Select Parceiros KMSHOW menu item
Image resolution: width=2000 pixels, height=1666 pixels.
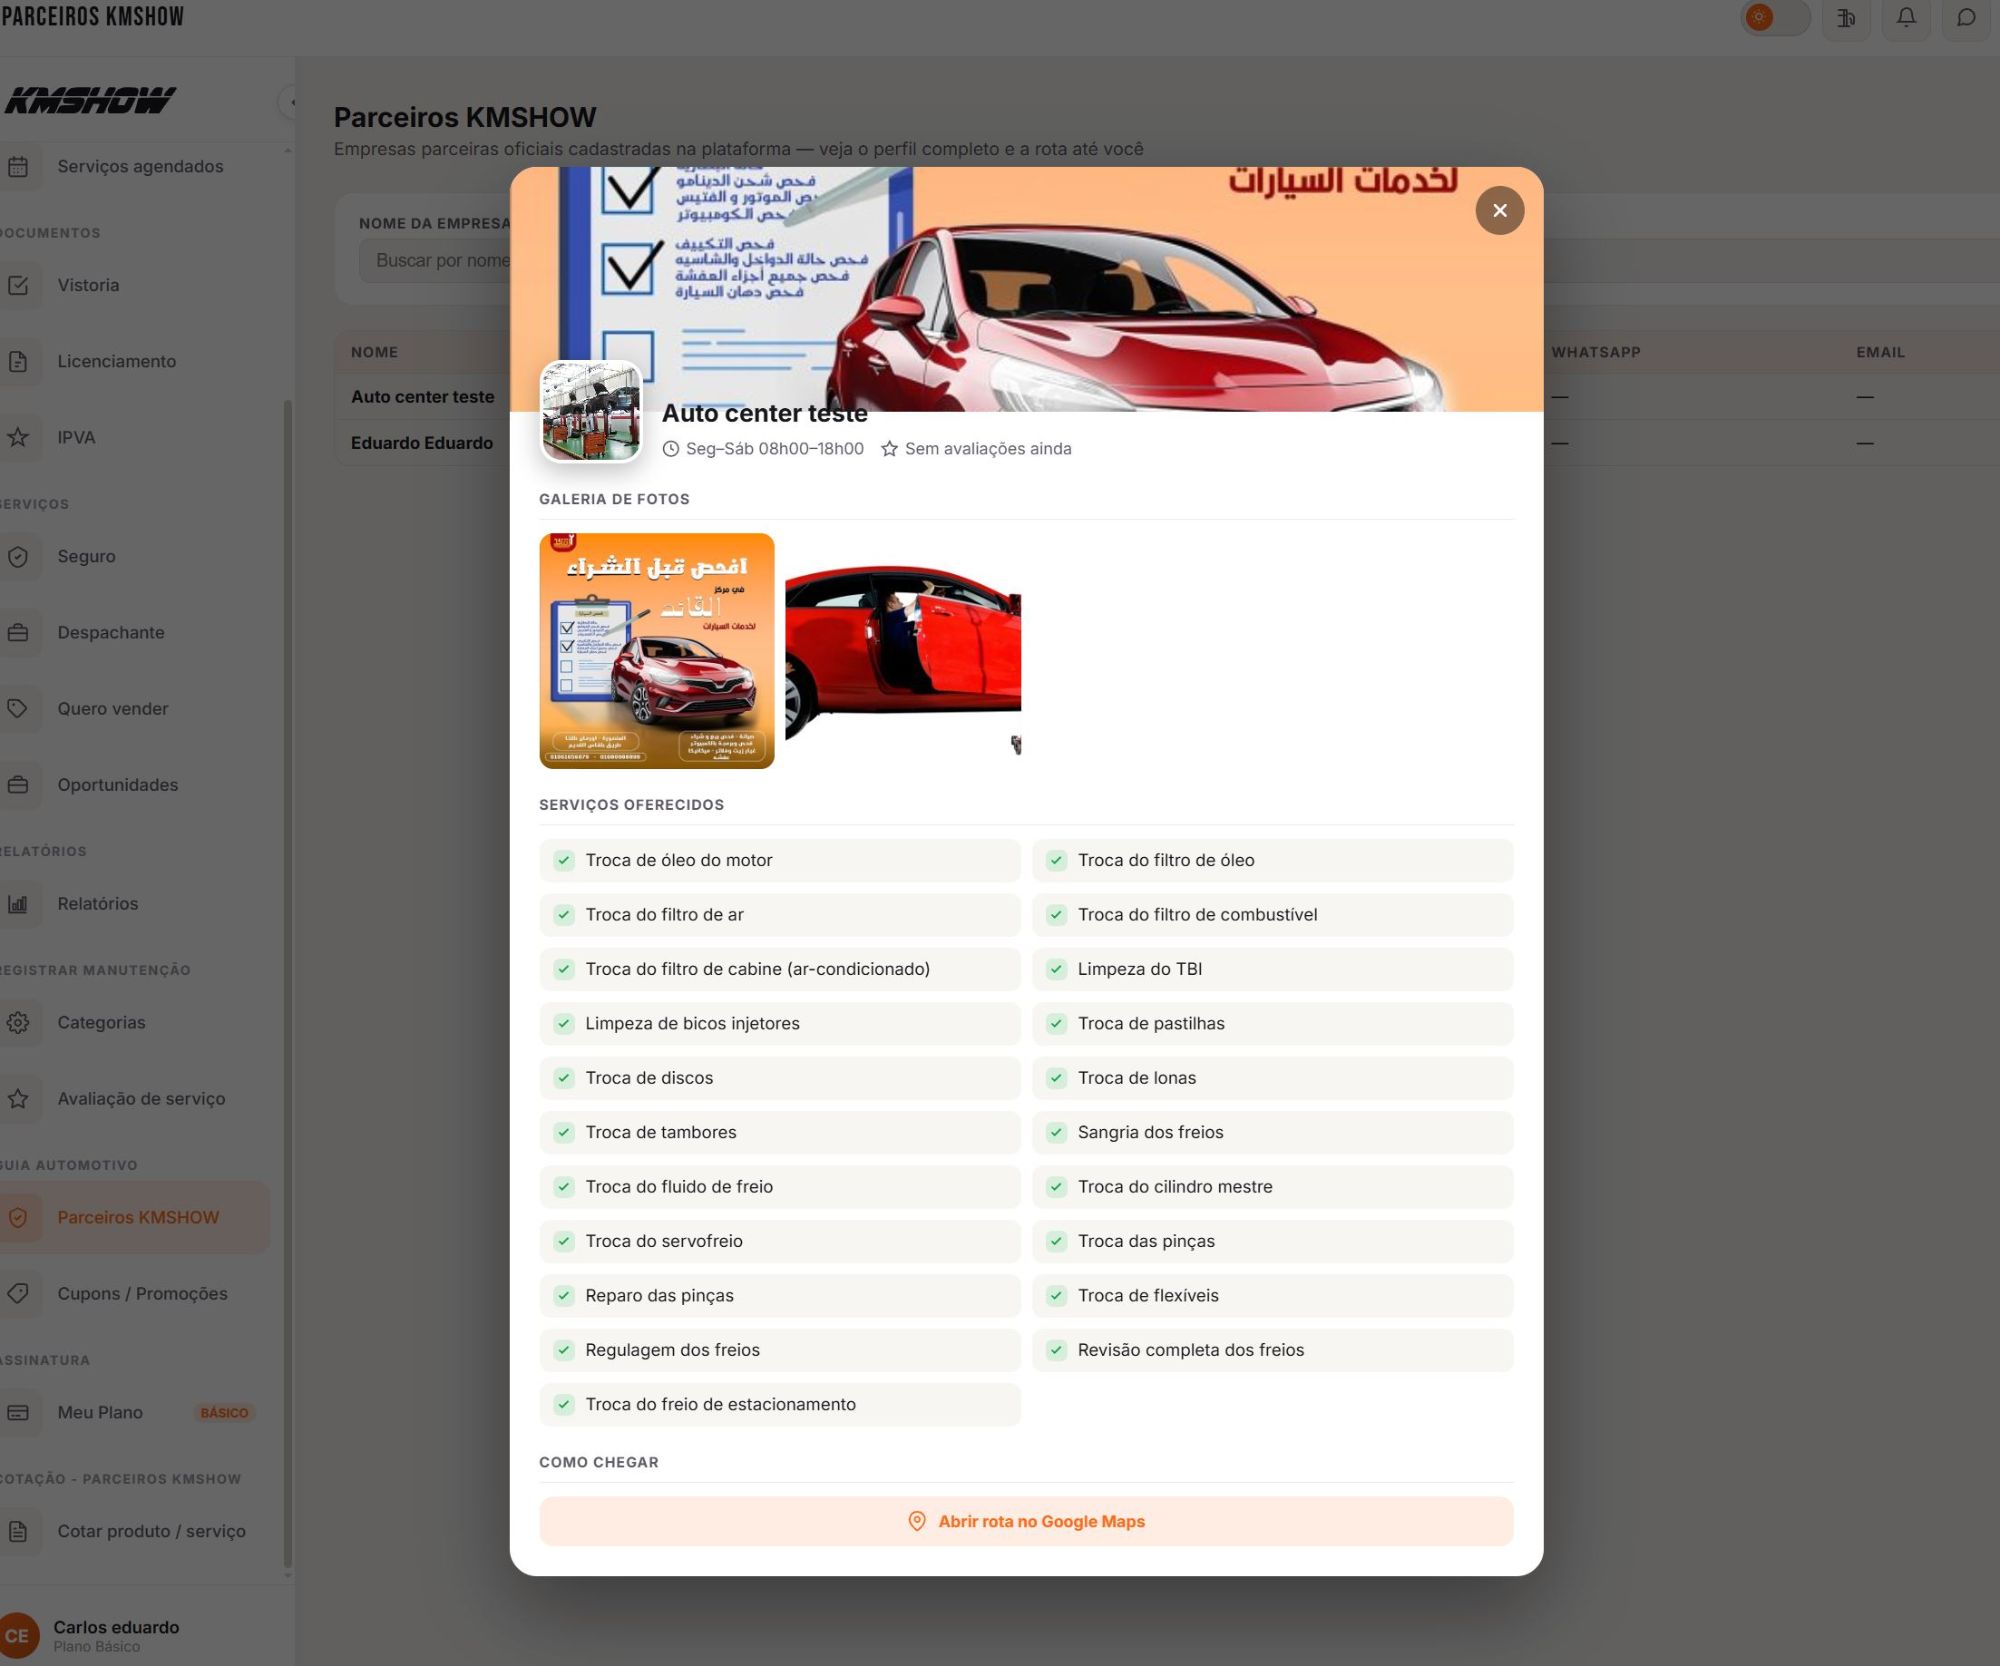tap(134, 1217)
